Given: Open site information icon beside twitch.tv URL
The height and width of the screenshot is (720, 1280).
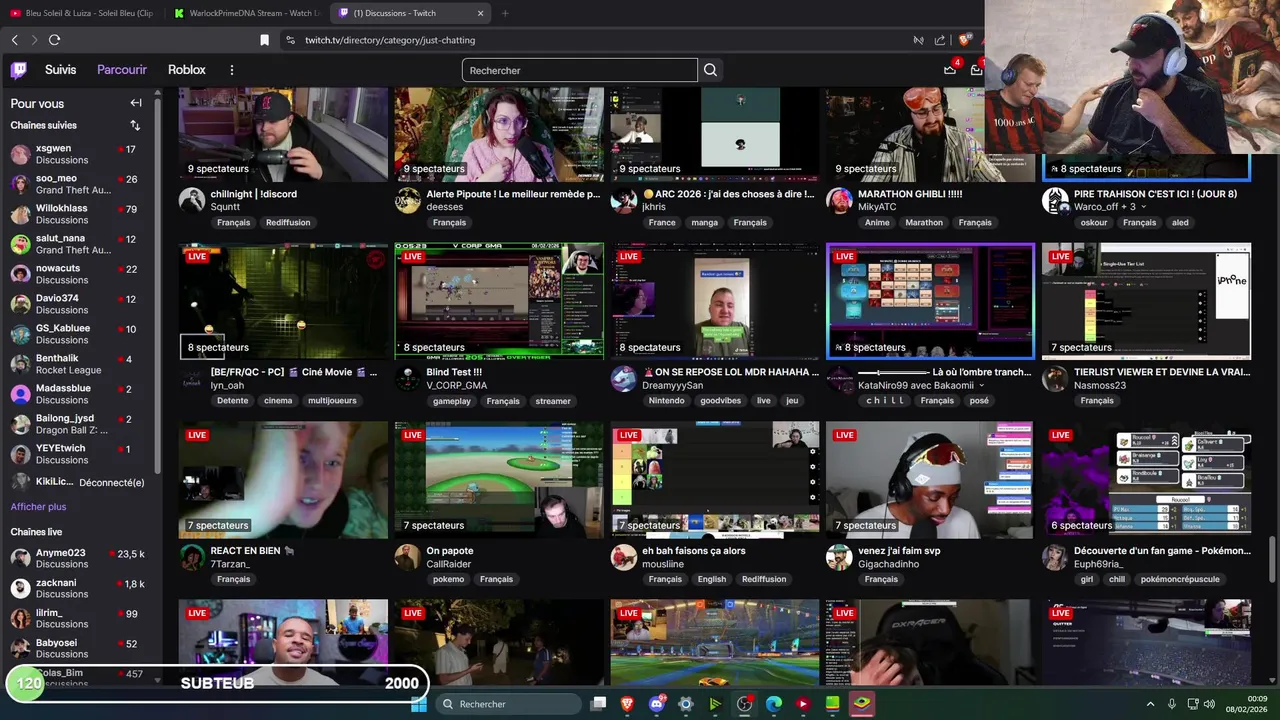Looking at the screenshot, I should point(290,40).
